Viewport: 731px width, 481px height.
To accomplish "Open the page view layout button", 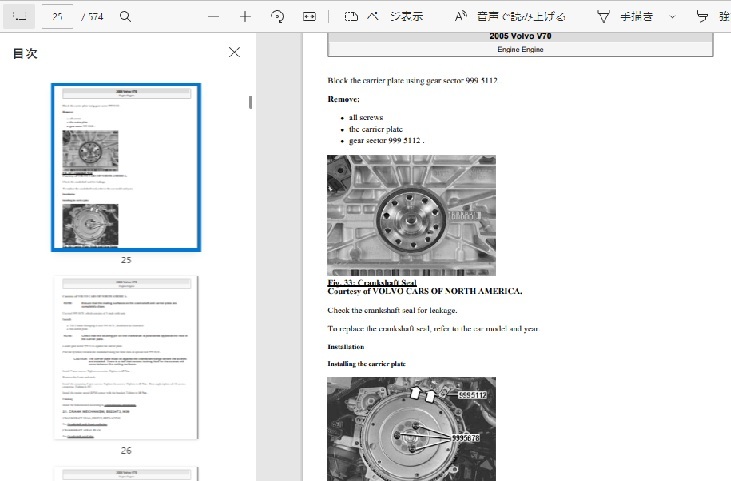I will pyautogui.click(x=384, y=16).
